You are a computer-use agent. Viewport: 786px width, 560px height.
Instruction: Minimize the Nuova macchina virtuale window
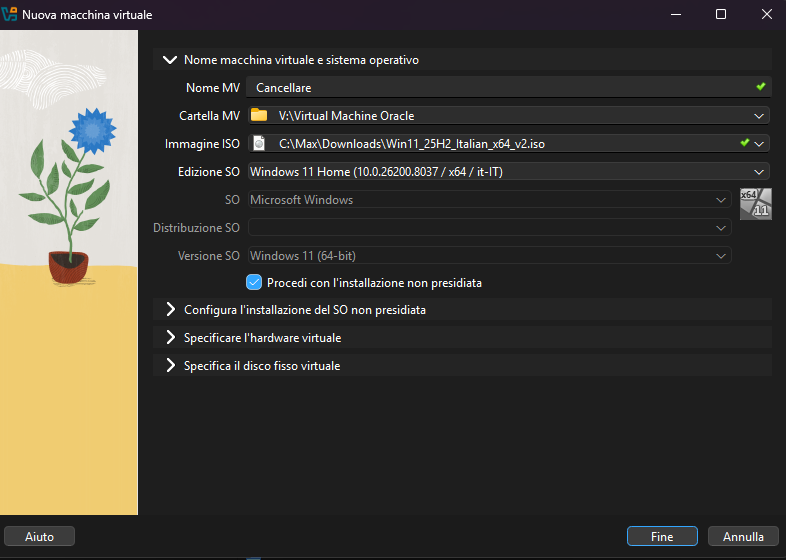676,14
